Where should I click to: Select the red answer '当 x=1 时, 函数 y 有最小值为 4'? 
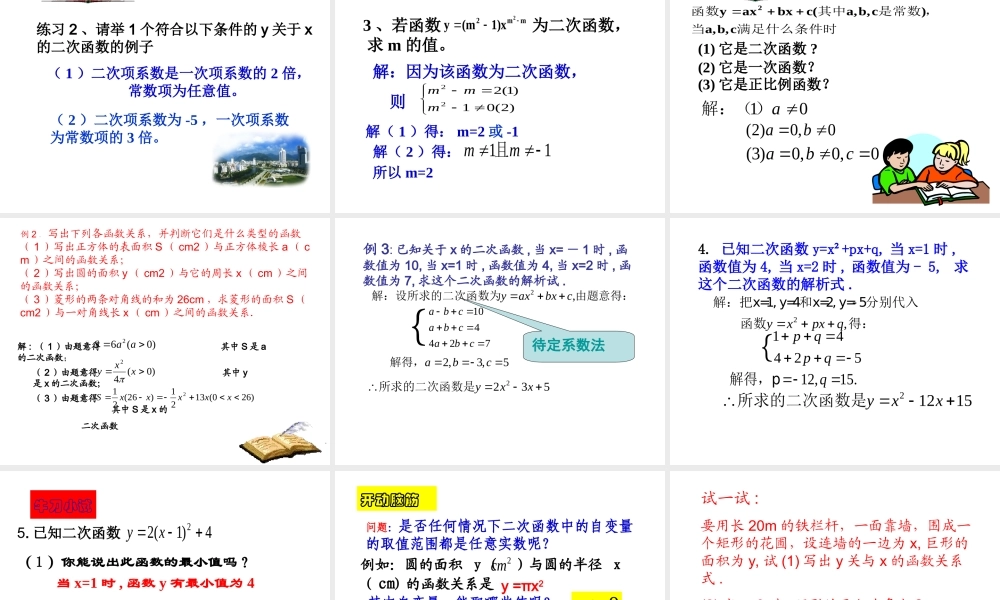pyautogui.click(x=156, y=583)
